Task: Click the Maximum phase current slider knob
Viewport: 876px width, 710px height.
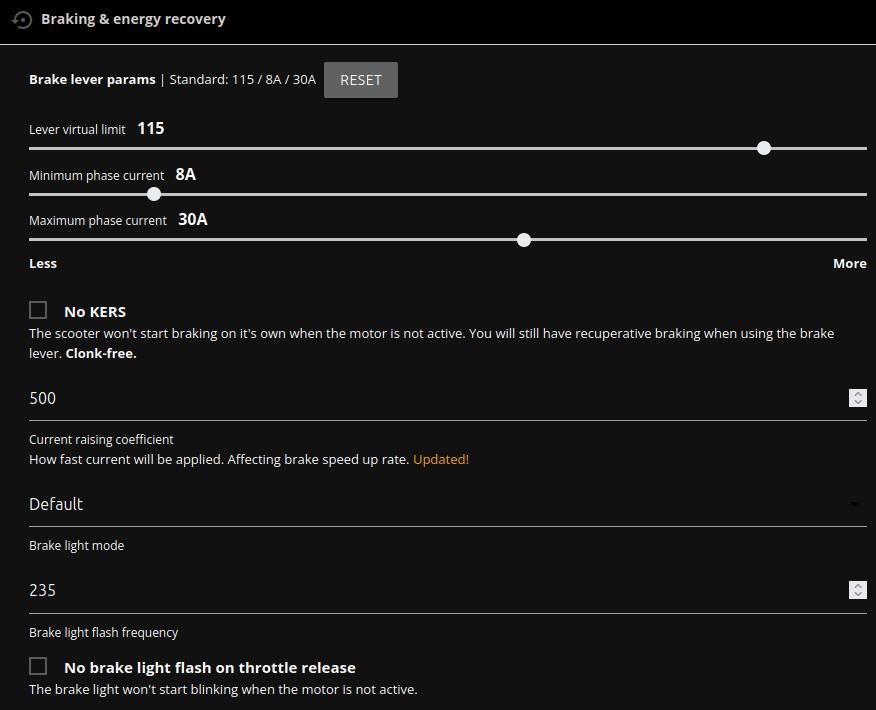Action: click(523, 240)
